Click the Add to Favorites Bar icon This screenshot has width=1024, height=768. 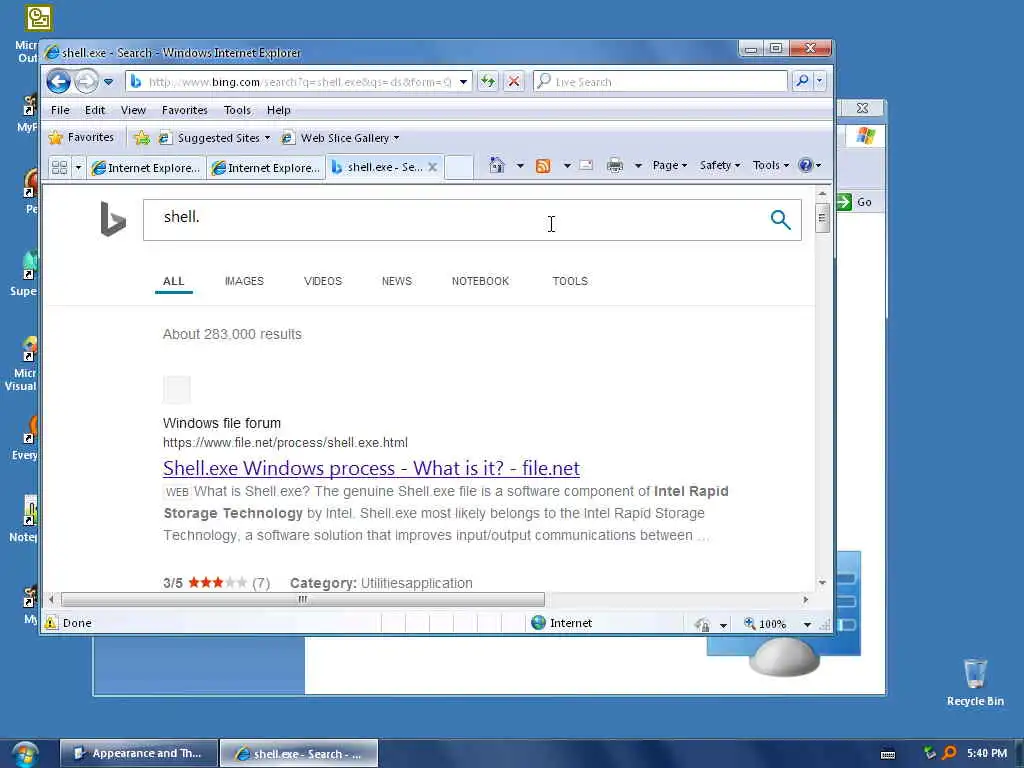(142, 138)
